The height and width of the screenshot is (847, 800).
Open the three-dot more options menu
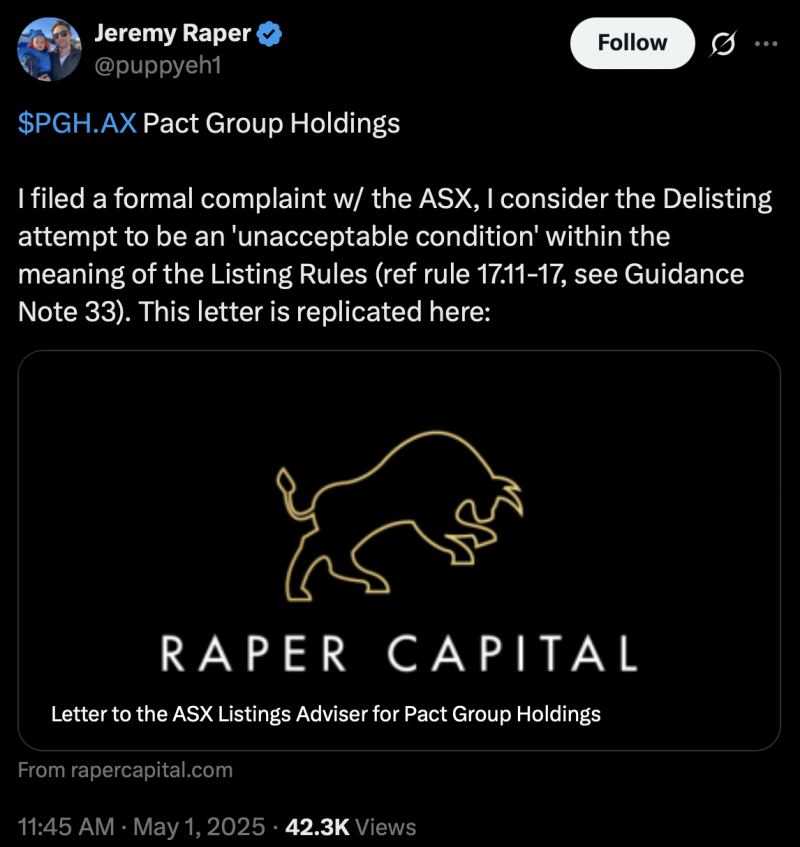point(764,44)
